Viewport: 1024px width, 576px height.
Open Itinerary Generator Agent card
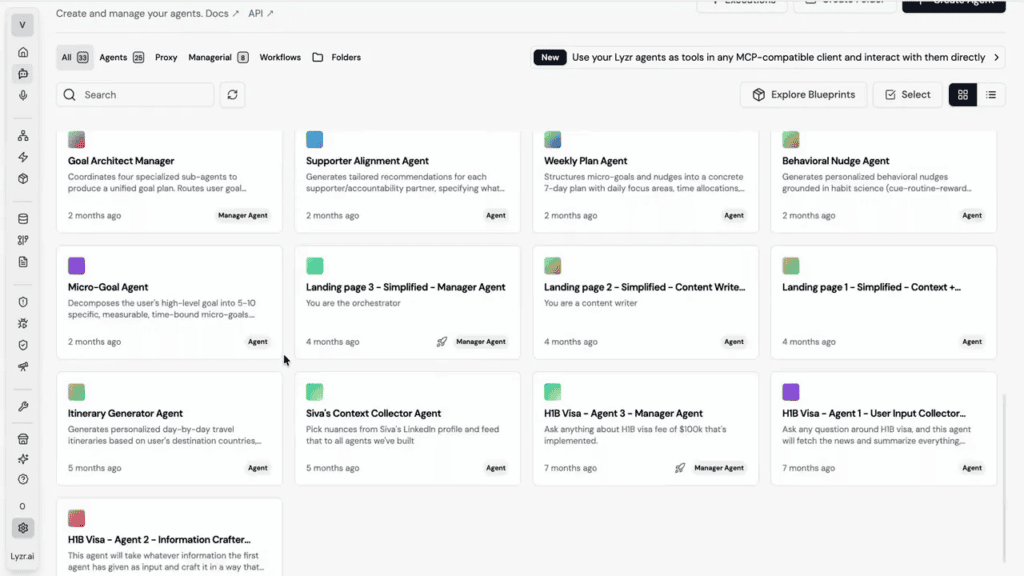point(169,428)
